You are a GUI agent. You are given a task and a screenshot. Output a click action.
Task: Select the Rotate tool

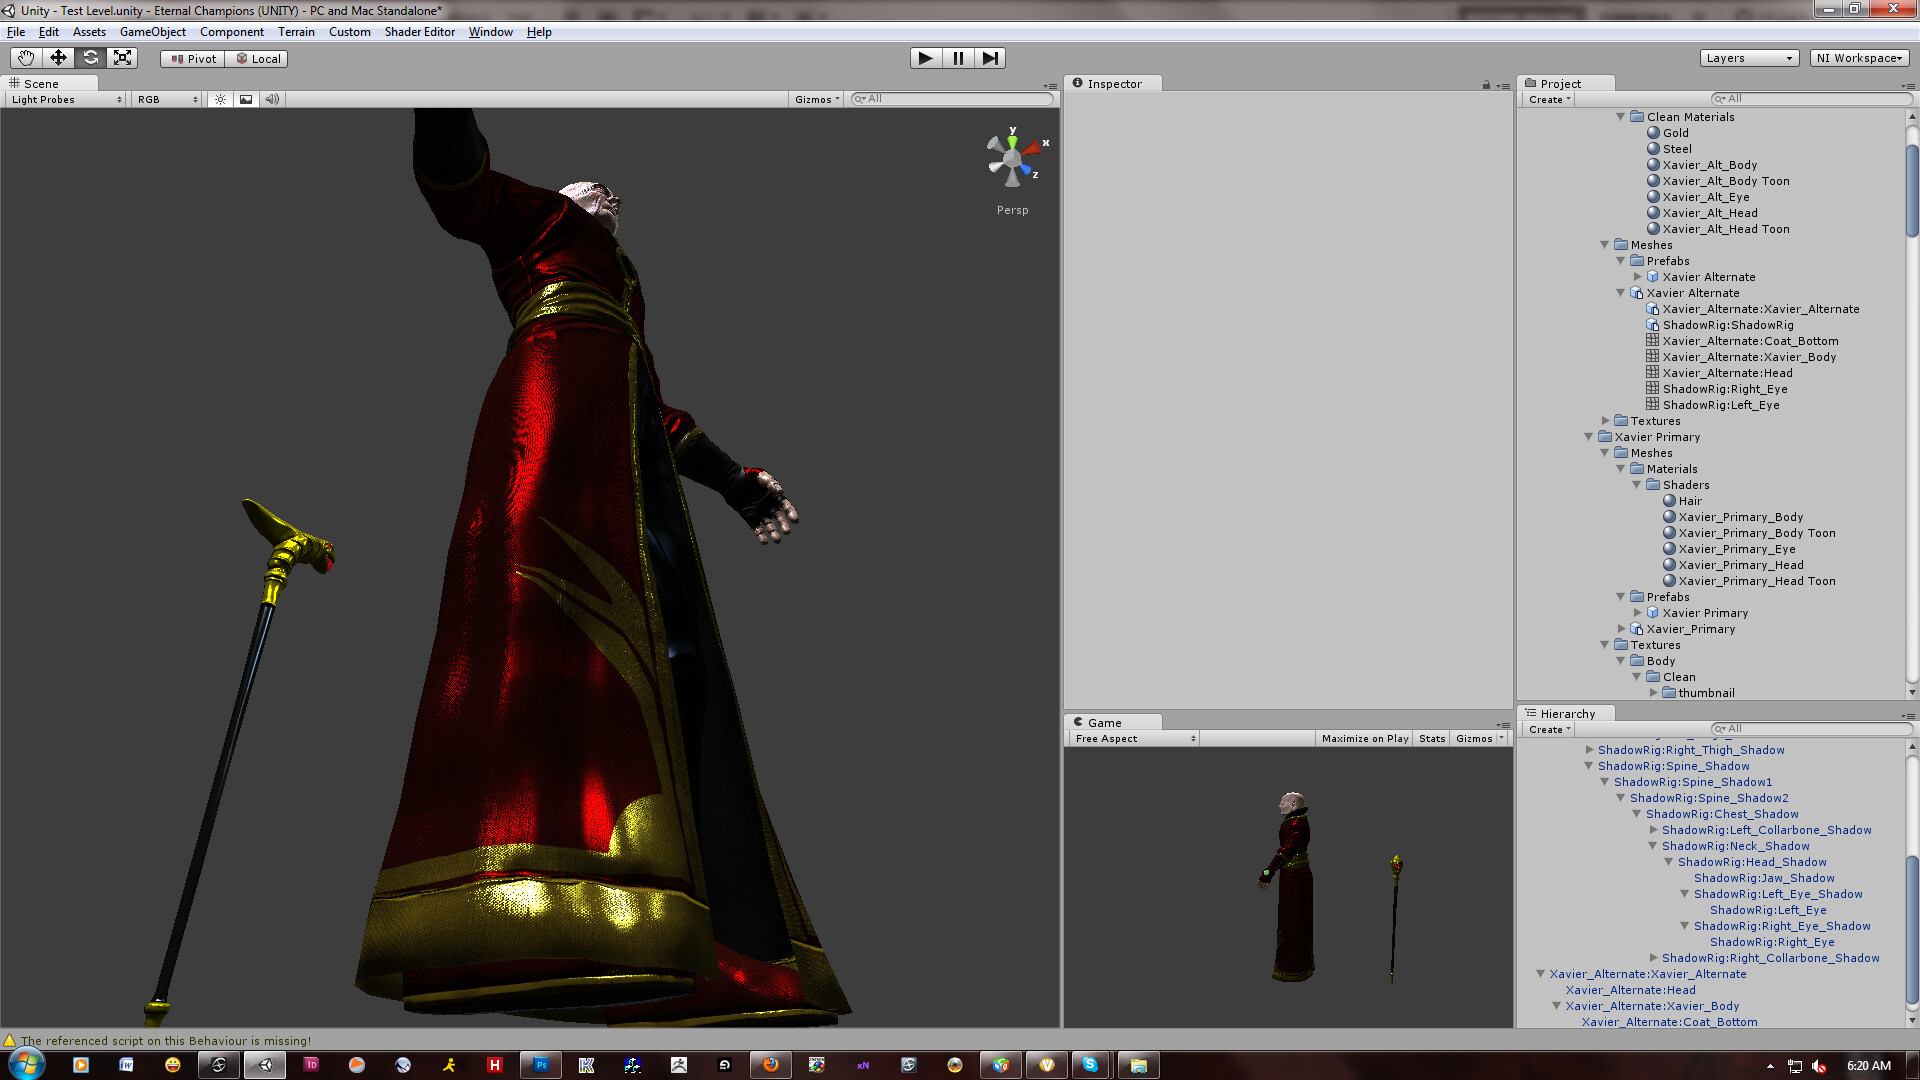tap(90, 58)
